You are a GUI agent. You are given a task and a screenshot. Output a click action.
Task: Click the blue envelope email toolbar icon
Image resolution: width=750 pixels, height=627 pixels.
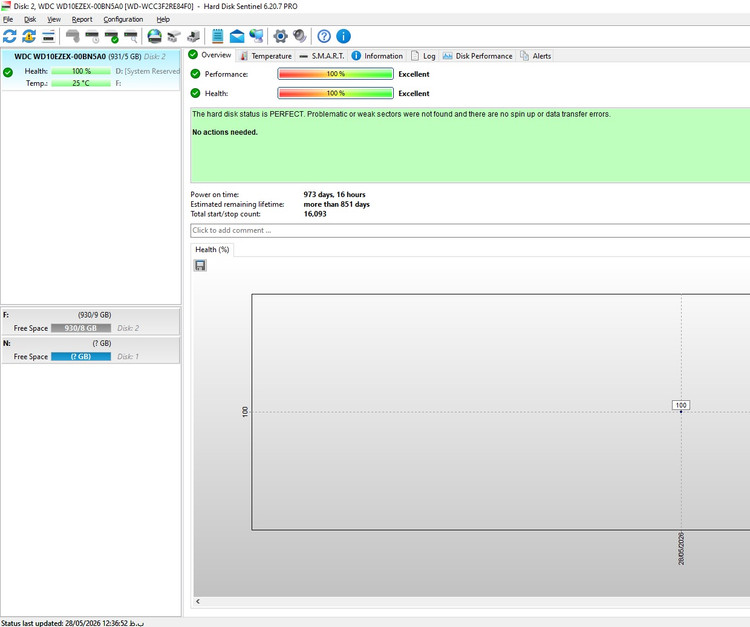[x=237, y=36]
